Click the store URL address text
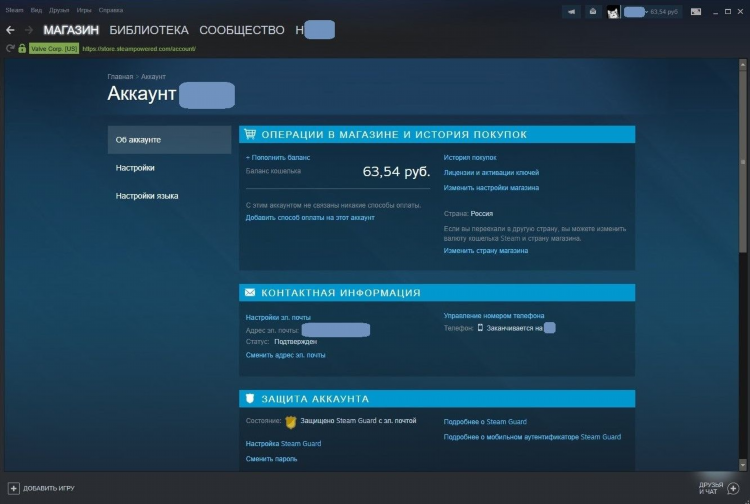This screenshot has width=750, height=504. click(x=139, y=49)
